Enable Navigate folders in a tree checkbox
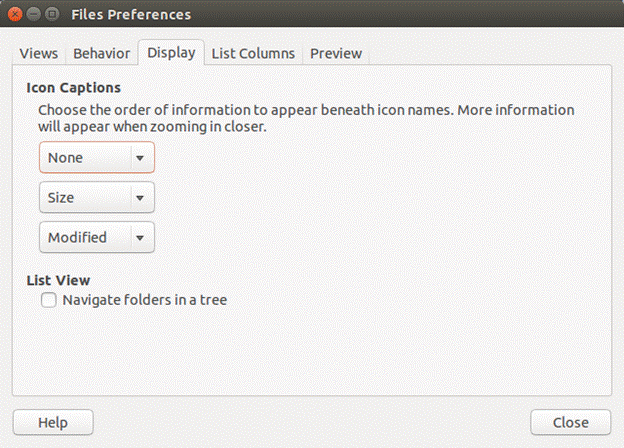 point(48,299)
